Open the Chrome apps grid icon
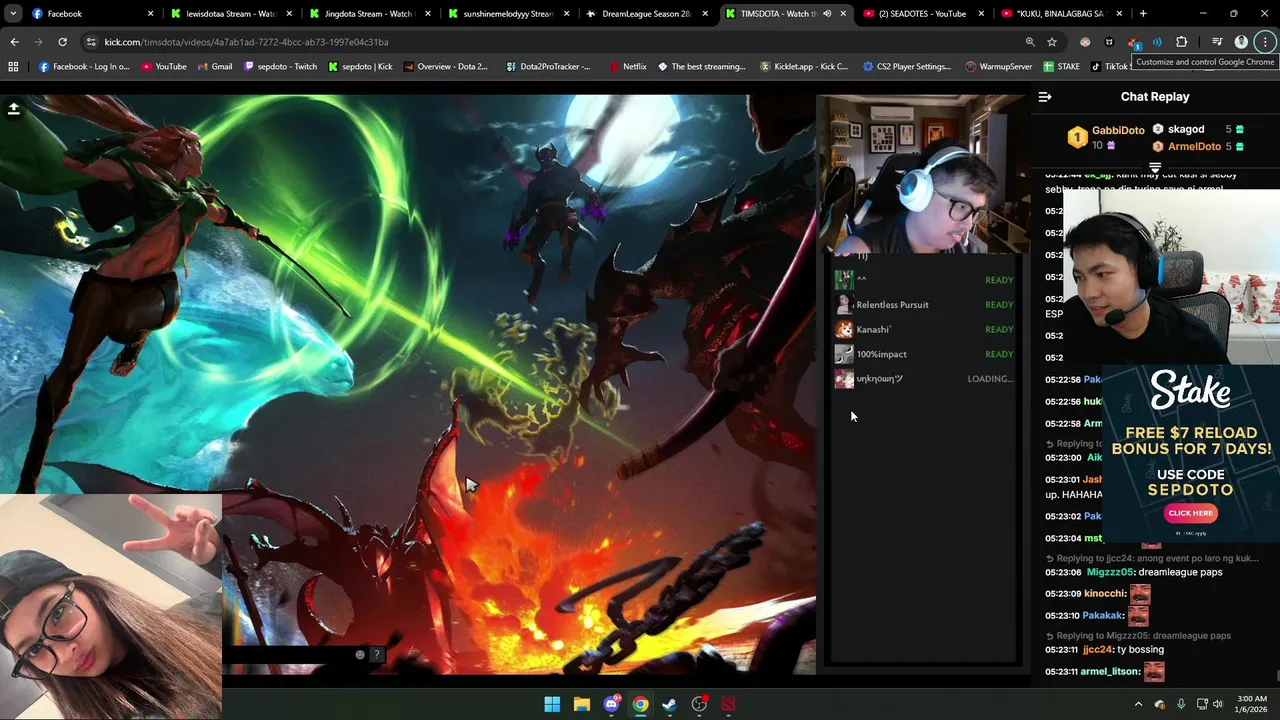 pyautogui.click(x=13, y=66)
